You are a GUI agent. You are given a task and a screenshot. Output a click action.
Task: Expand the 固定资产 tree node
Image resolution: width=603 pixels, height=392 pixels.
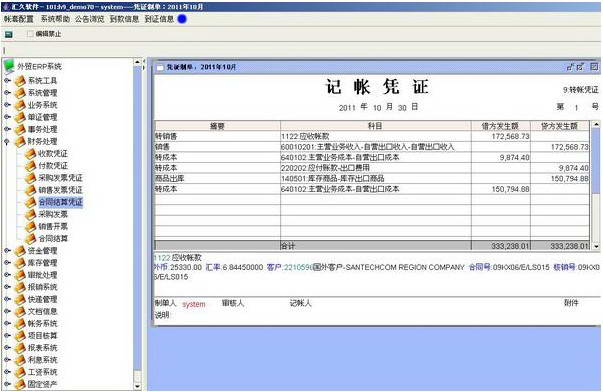click(x=7, y=384)
